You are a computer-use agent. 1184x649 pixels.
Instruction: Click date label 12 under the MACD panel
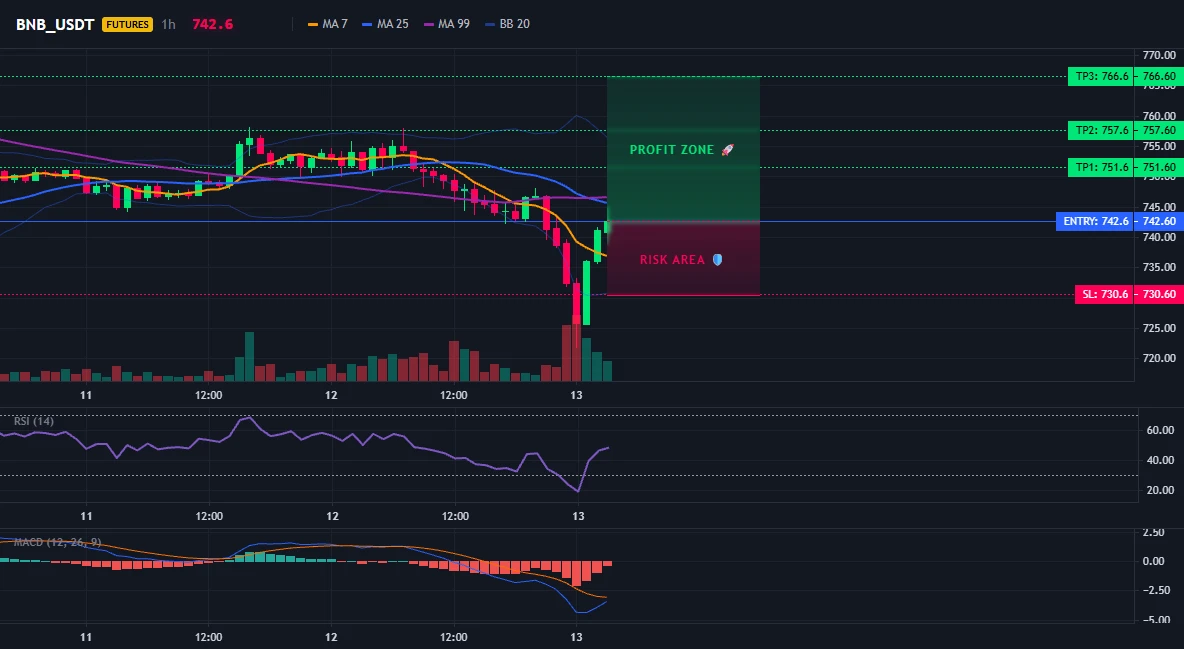331,637
